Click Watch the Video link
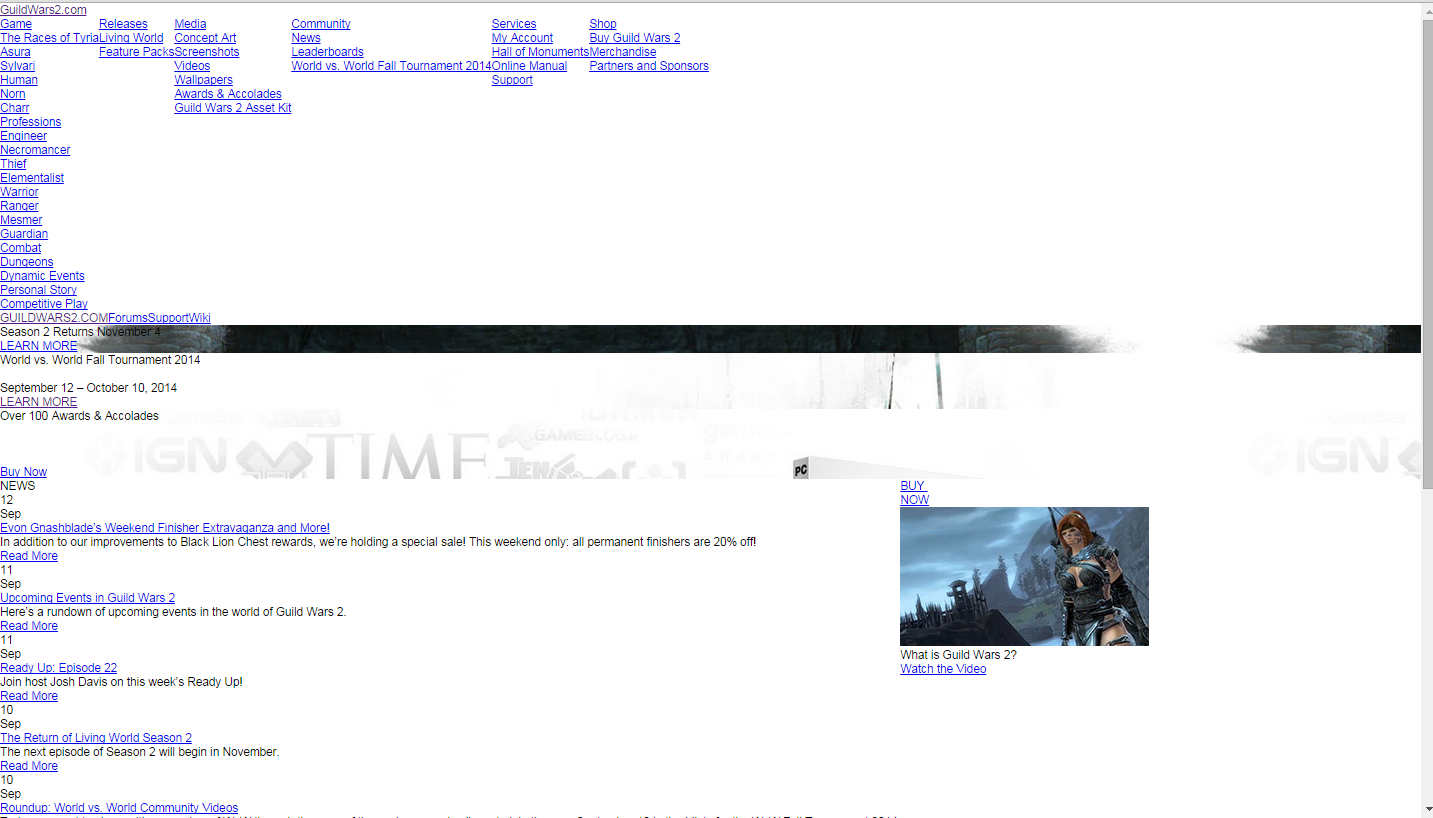The height and width of the screenshot is (818, 1433). point(943,669)
